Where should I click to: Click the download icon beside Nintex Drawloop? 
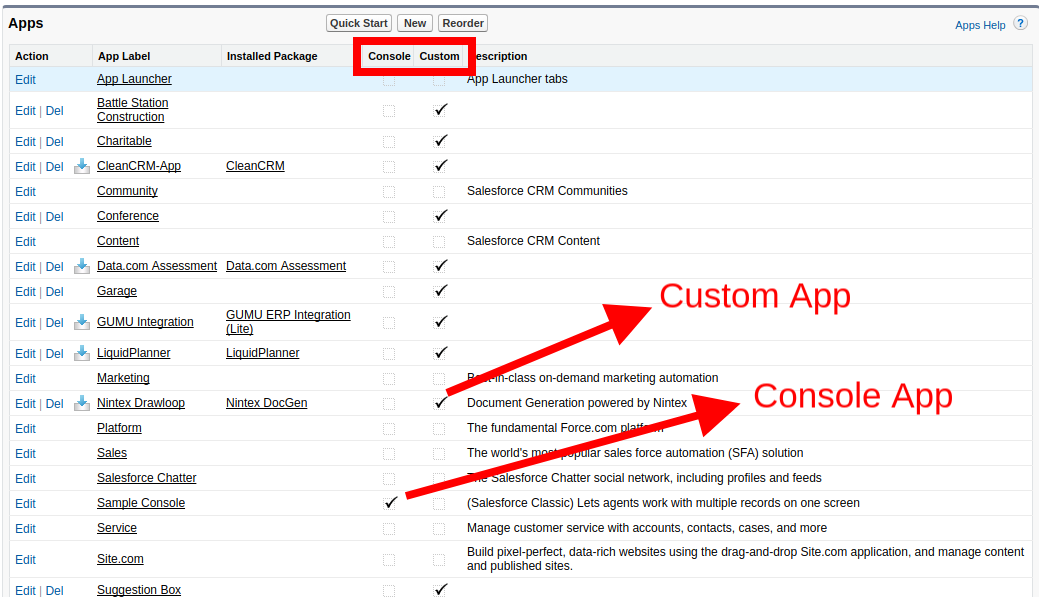pyautogui.click(x=82, y=403)
